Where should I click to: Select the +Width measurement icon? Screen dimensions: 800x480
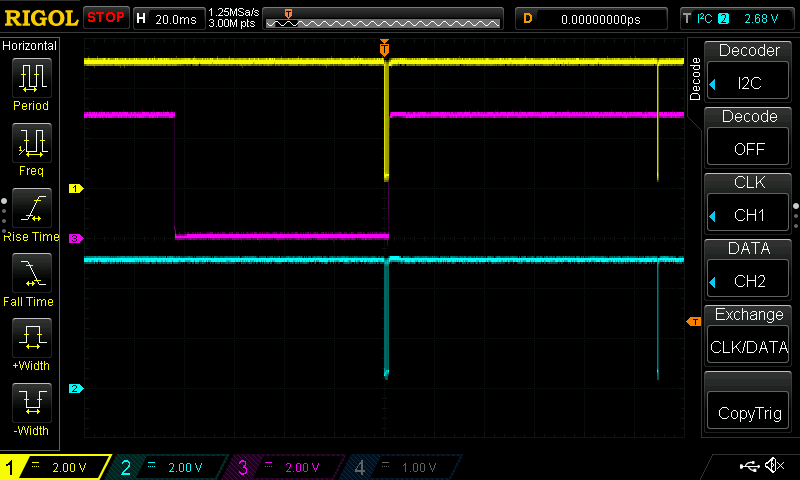[31, 338]
